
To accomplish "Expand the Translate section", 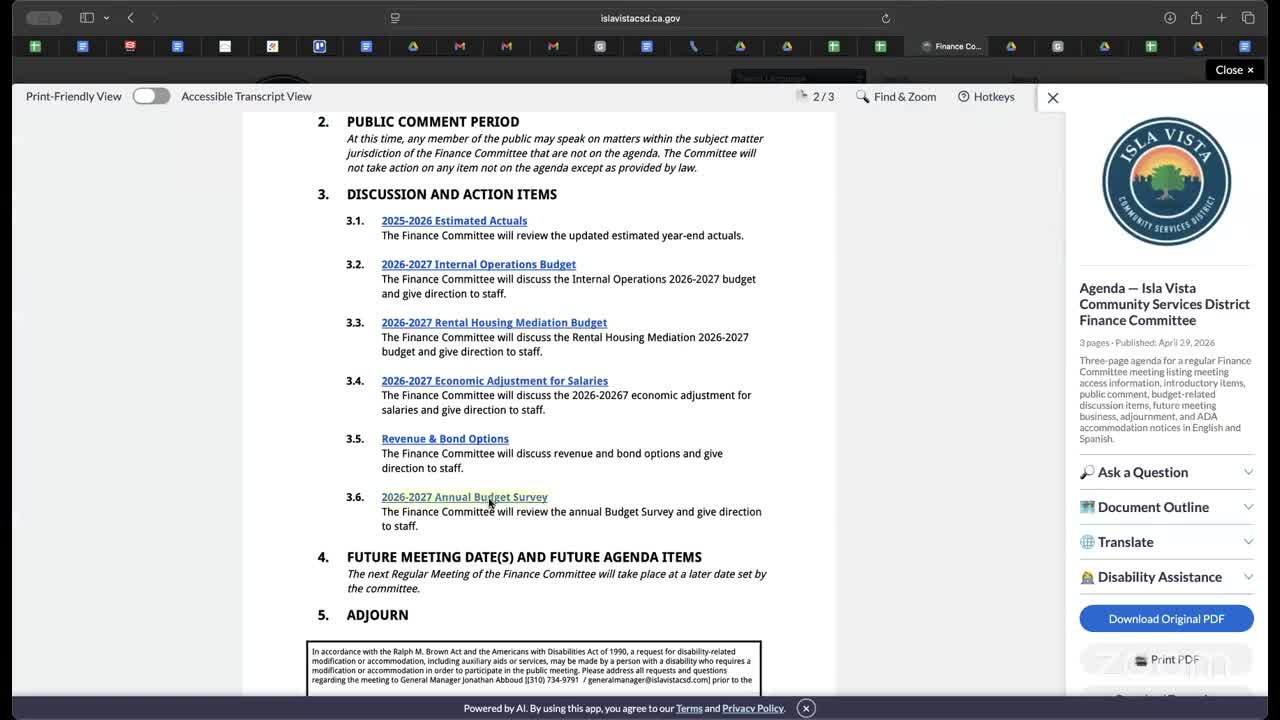I will tap(1166, 542).
